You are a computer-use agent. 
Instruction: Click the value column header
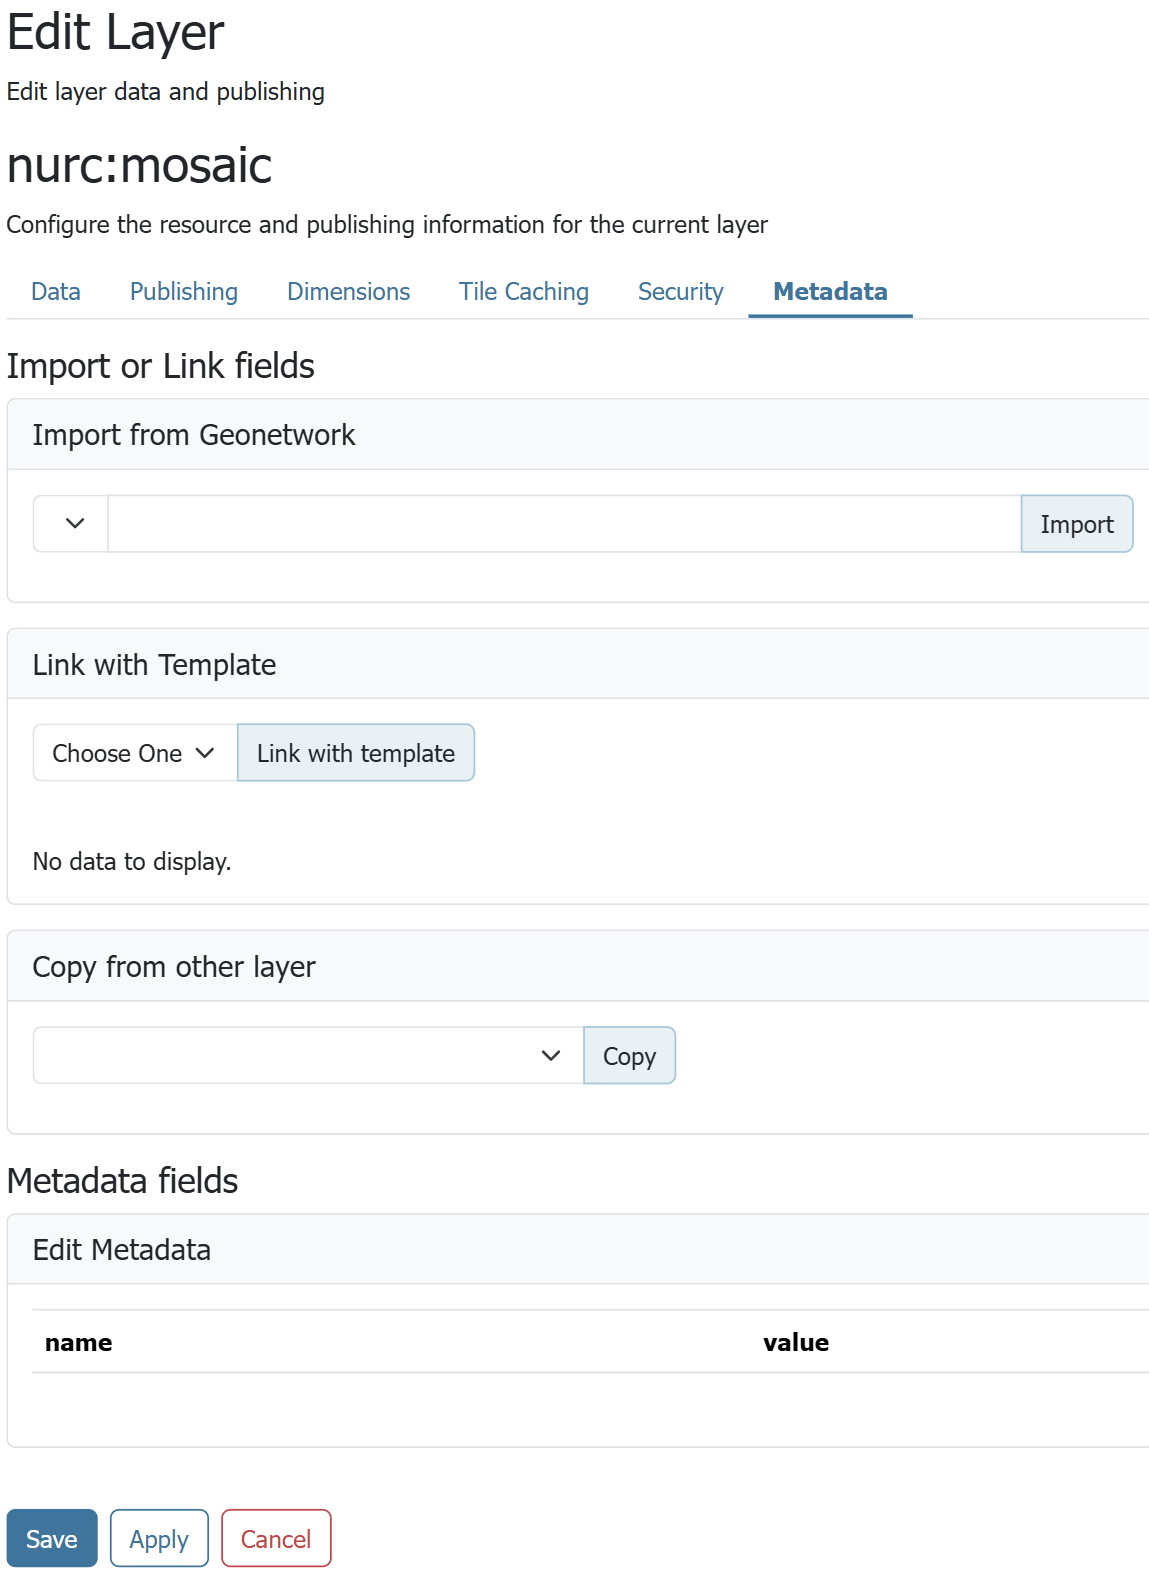pos(796,1342)
